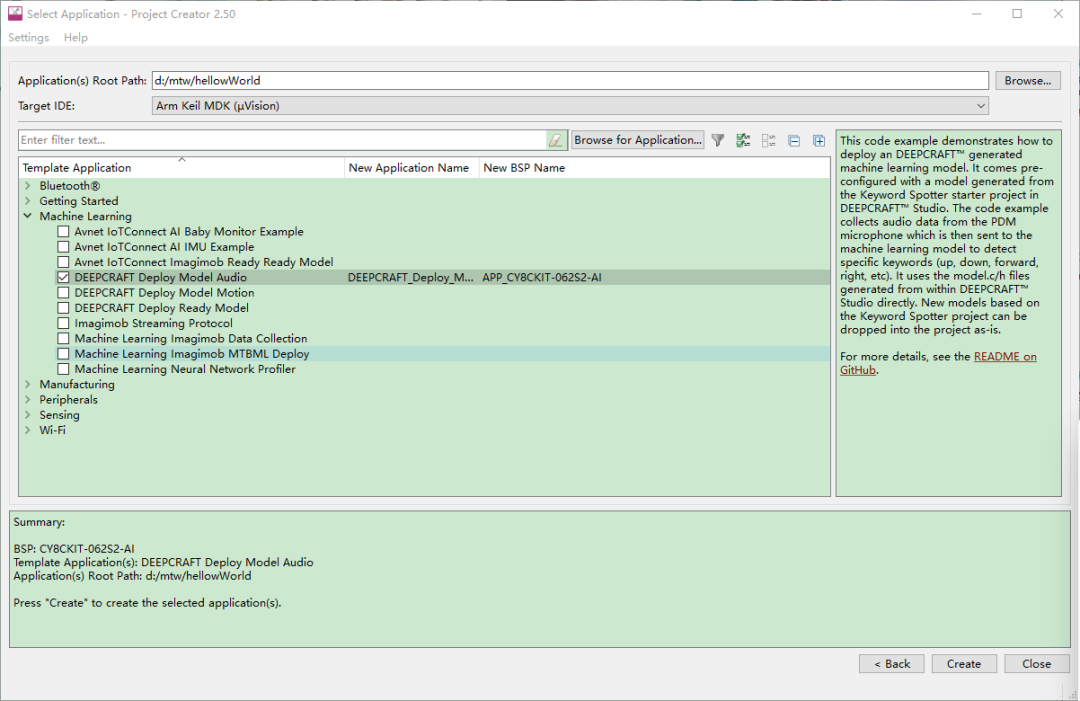This screenshot has height=701, width=1080.
Task: Click the Getting Started category label
Action: 79,201
